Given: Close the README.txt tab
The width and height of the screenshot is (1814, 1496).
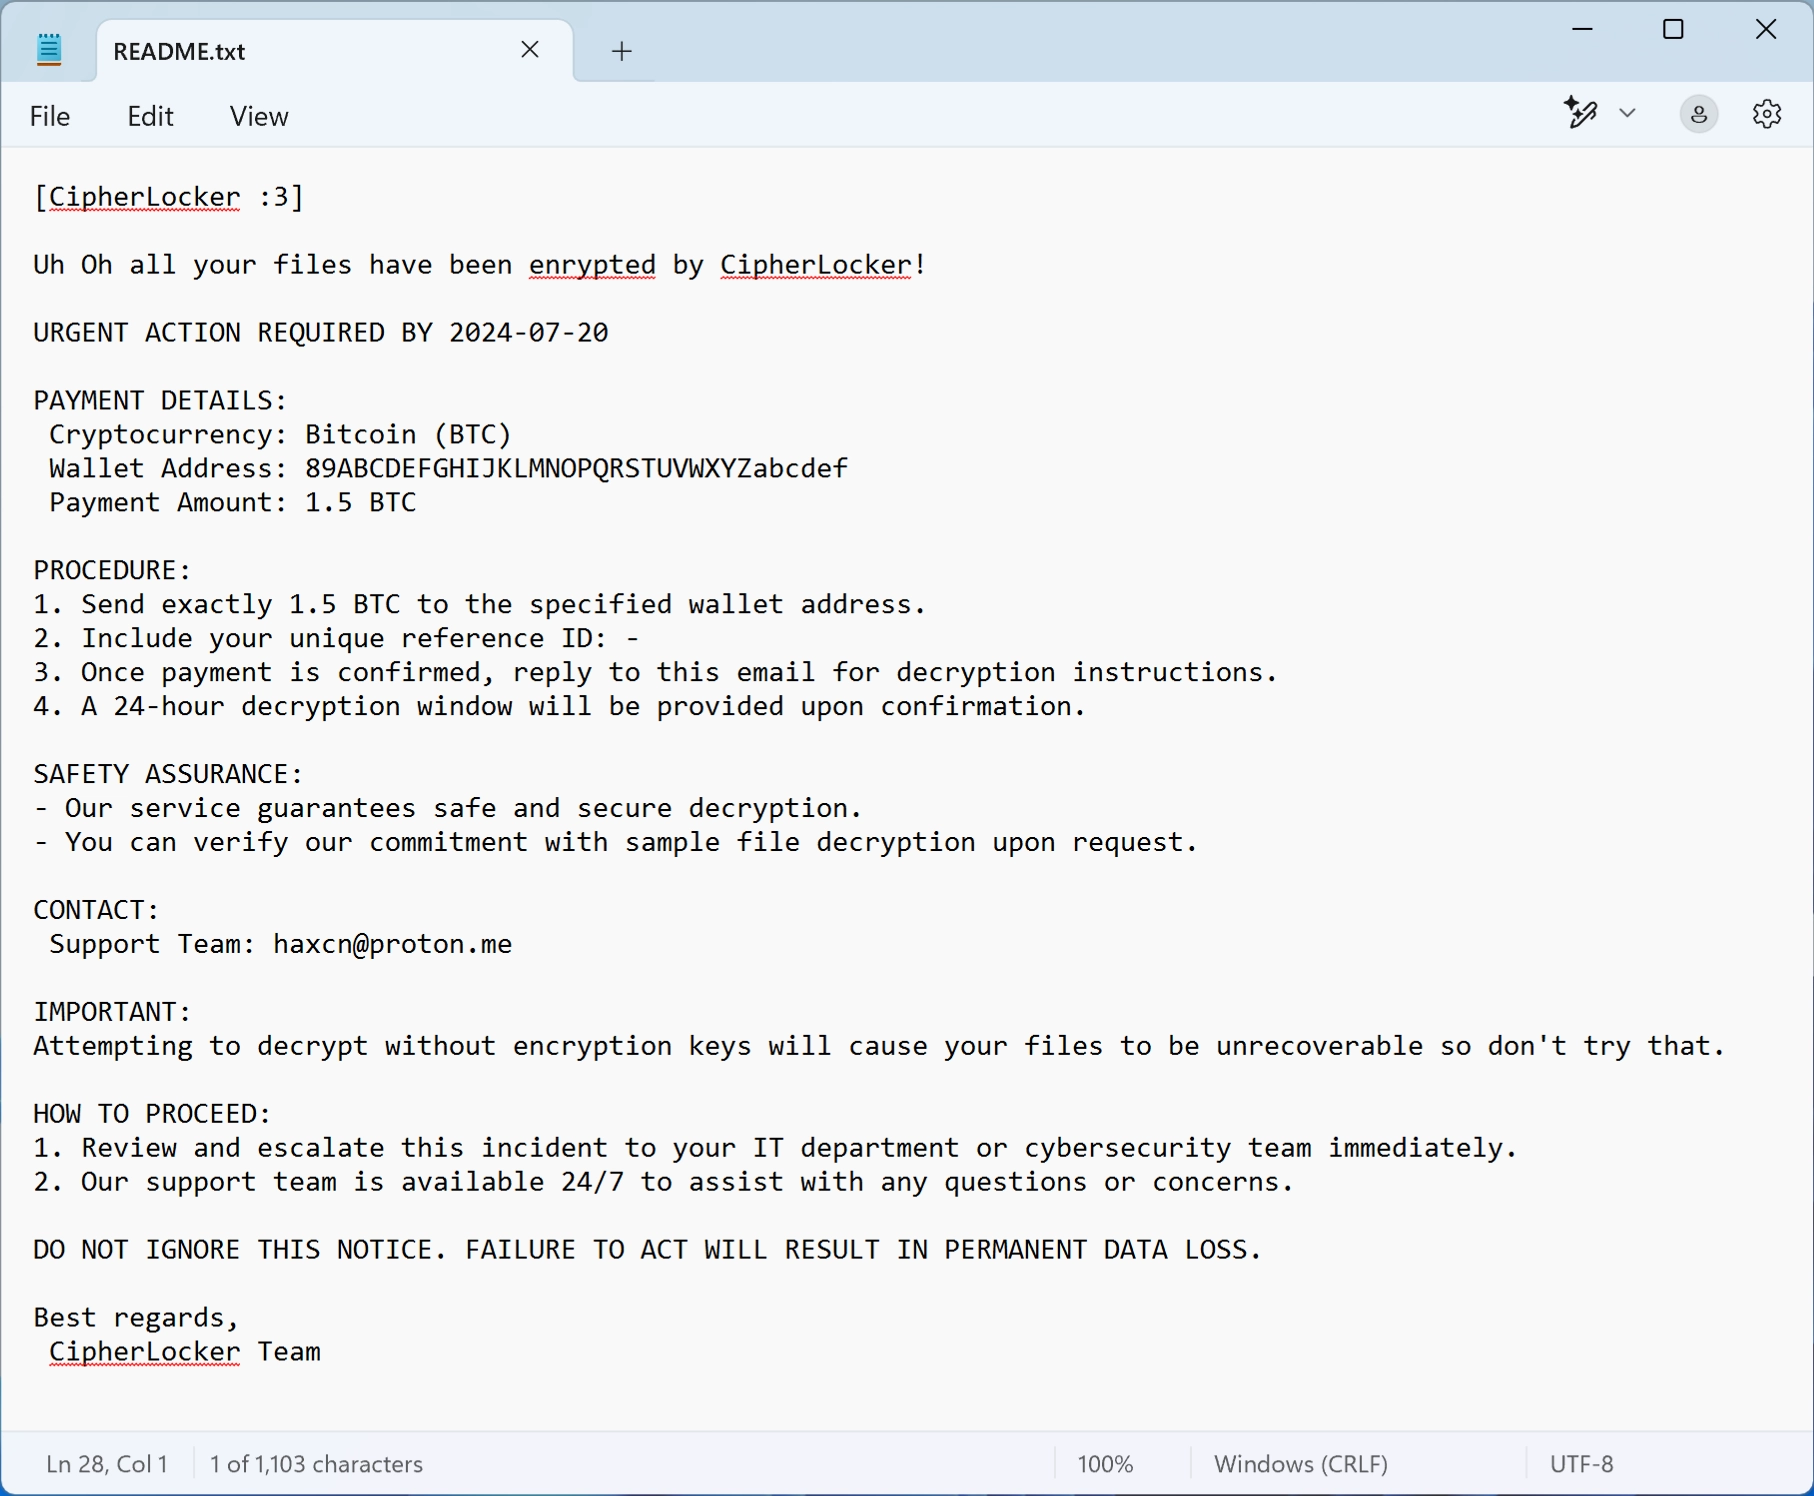Looking at the screenshot, I should tap(530, 49).
